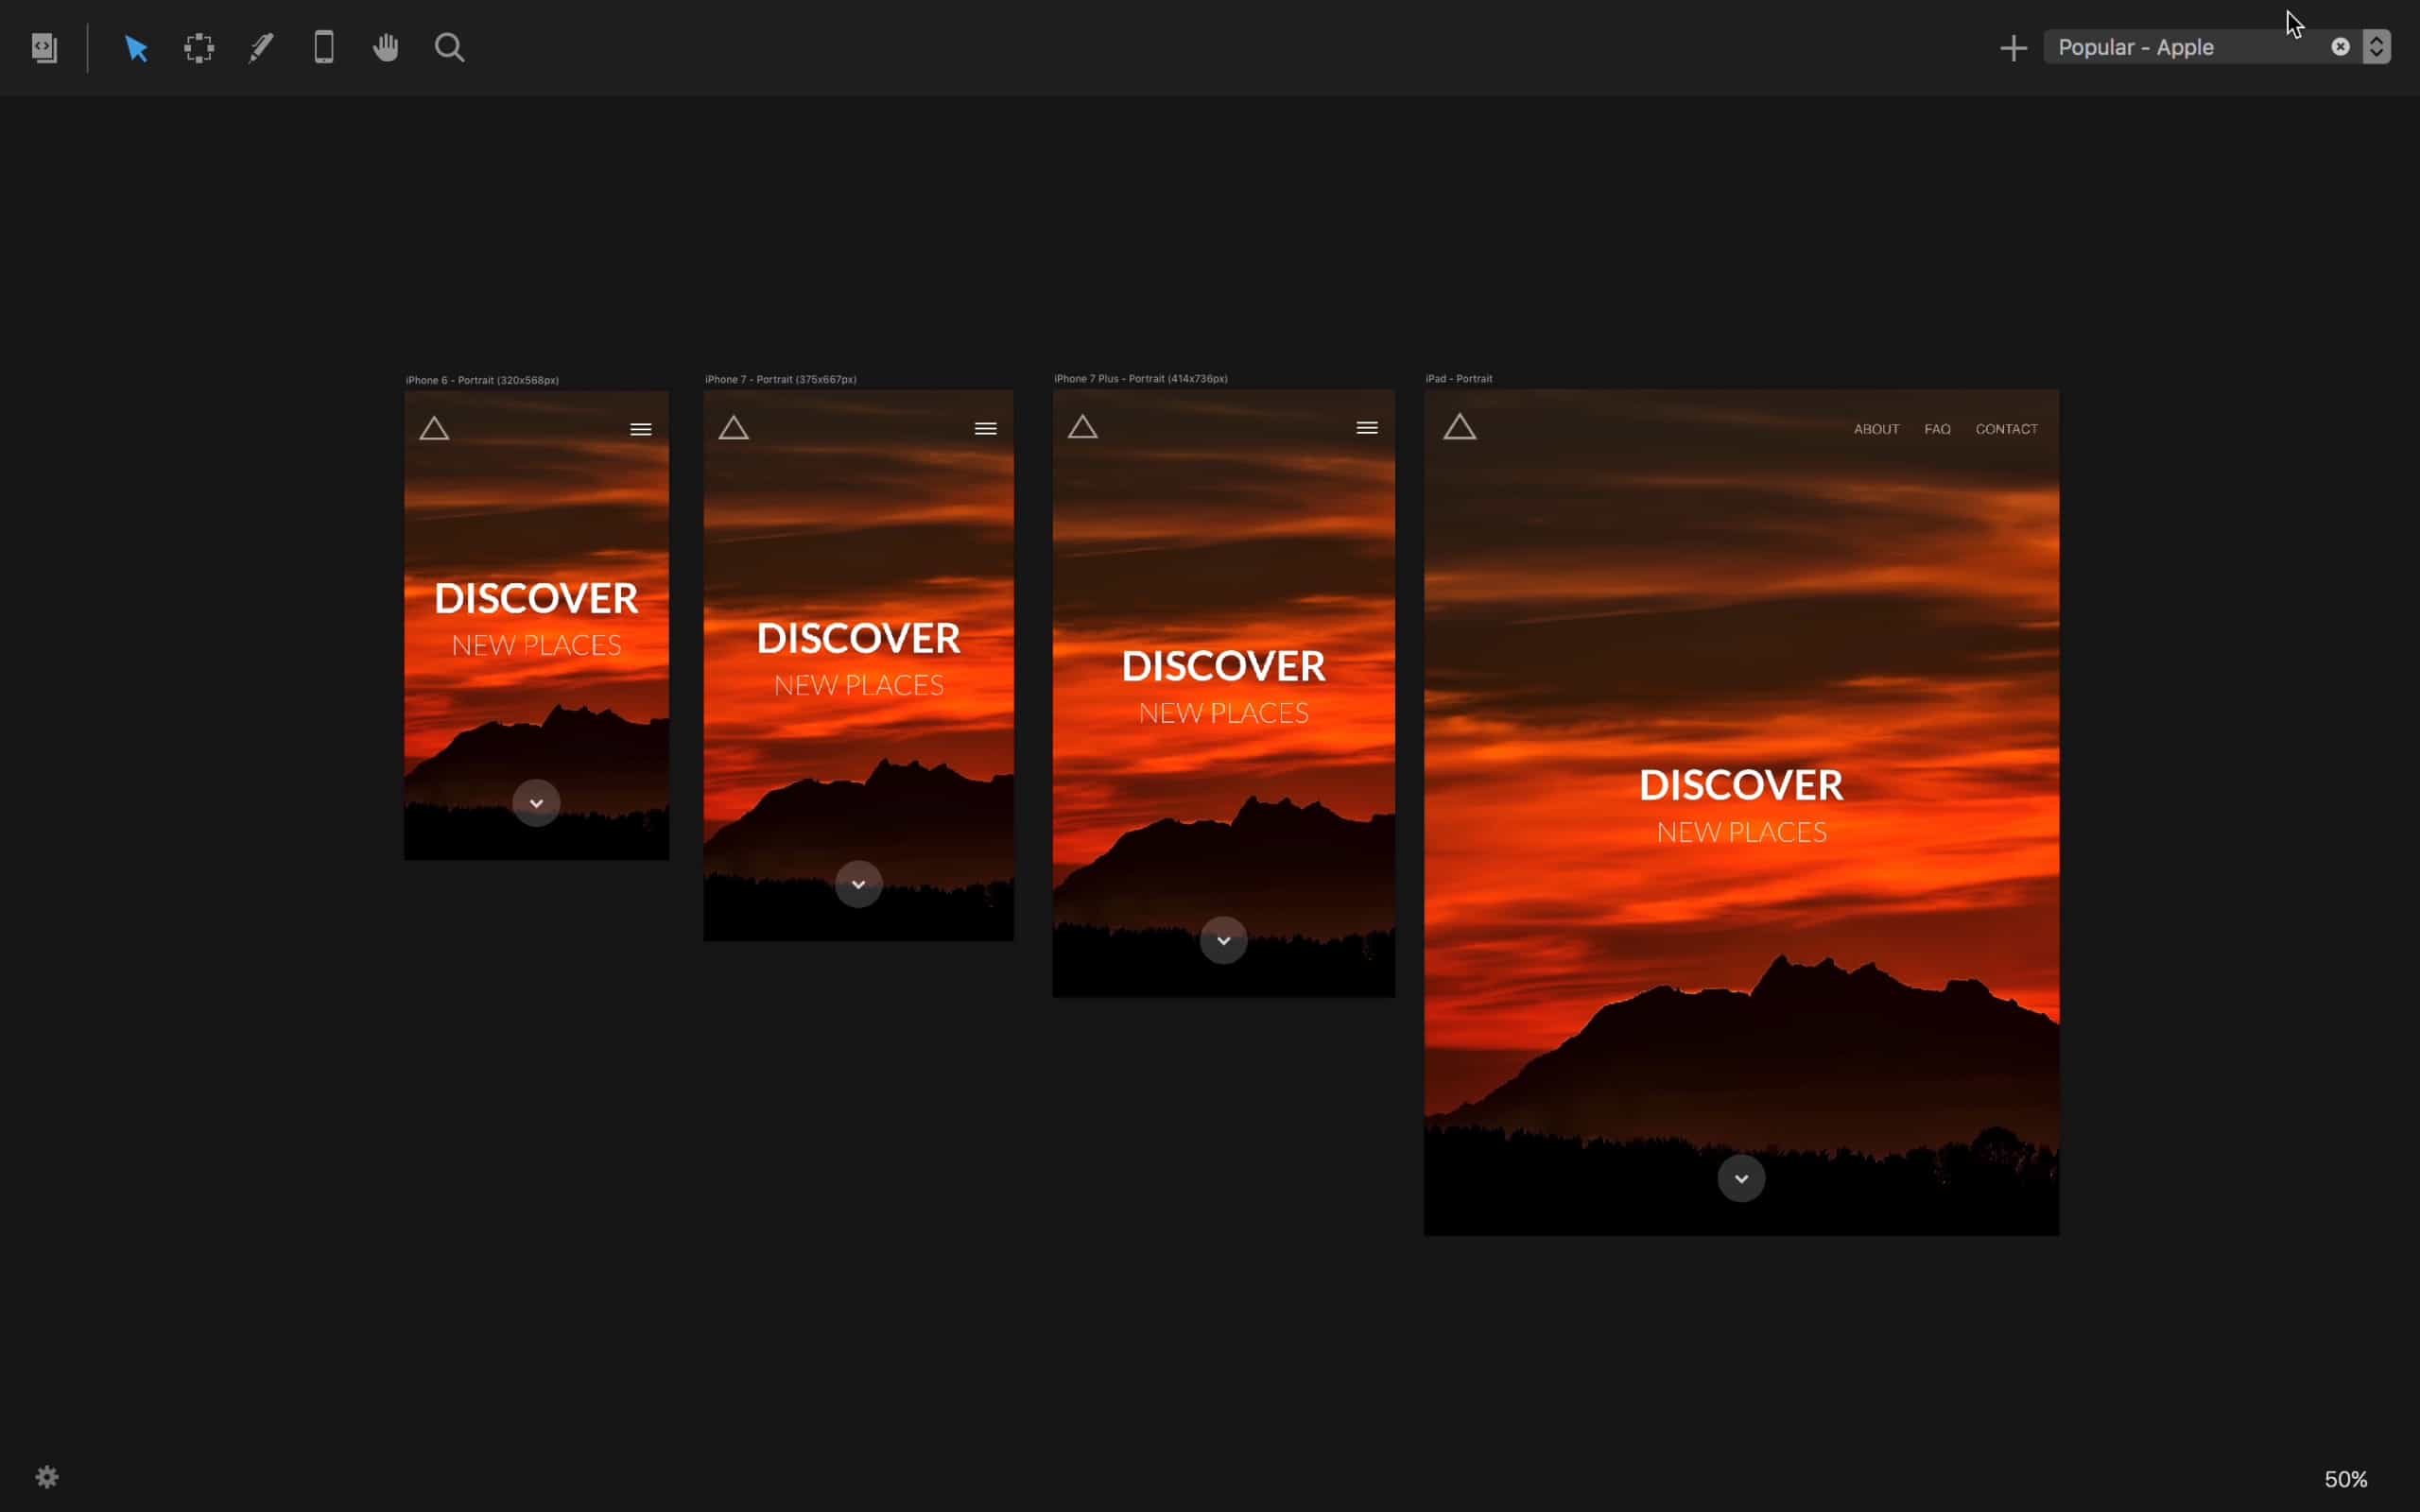Click ABOUT link in iPad preview

pos(1876,429)
